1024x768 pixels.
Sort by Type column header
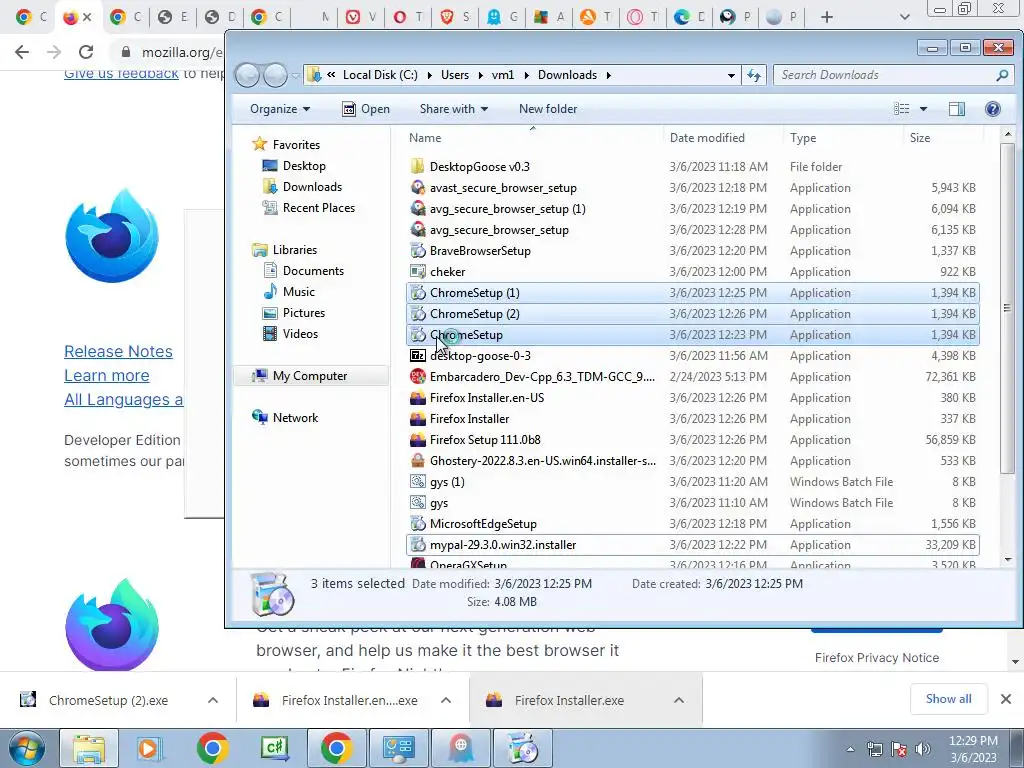point(843,138)
